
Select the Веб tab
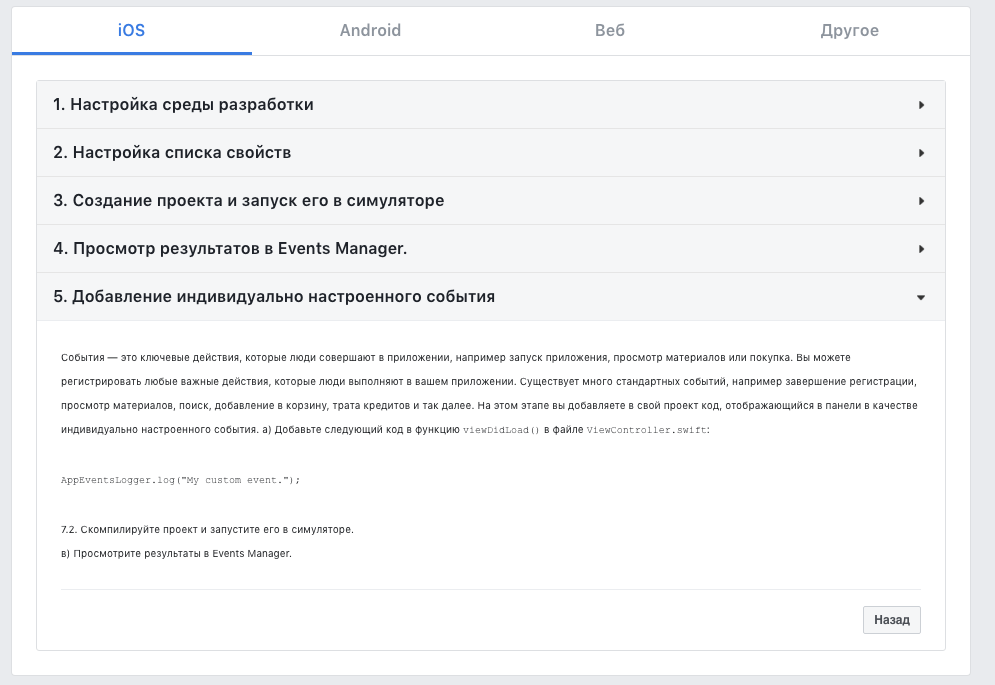(610, 30)
